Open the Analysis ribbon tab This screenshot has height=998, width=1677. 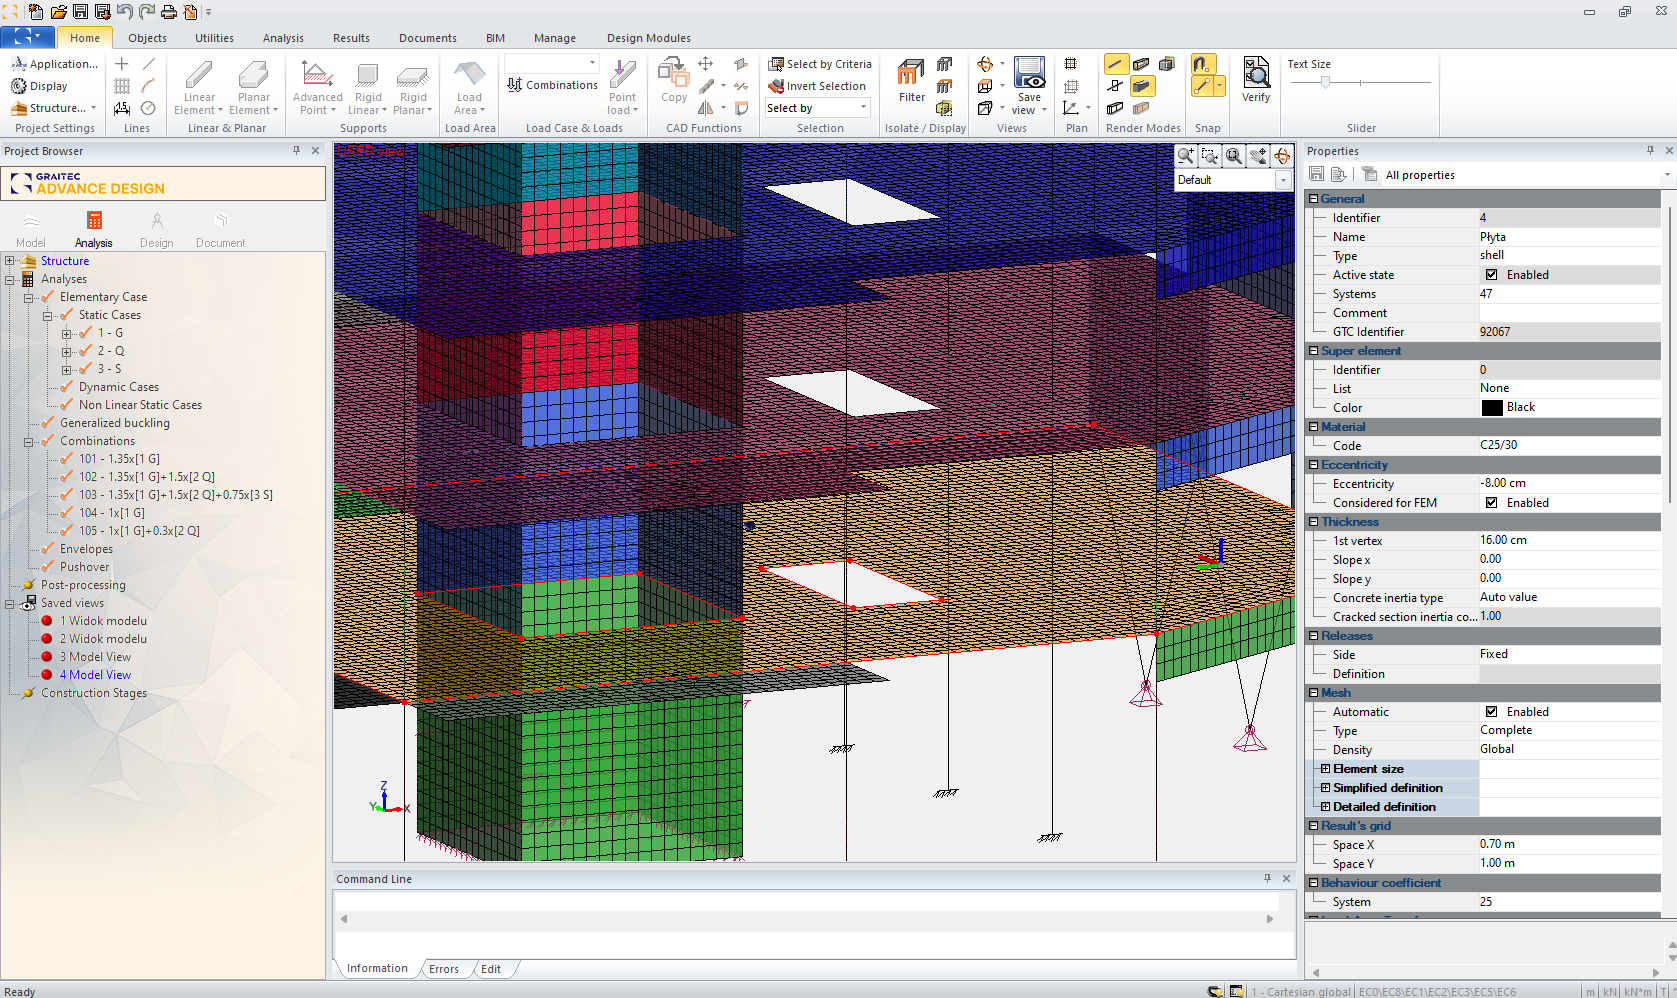coord(283,38)
